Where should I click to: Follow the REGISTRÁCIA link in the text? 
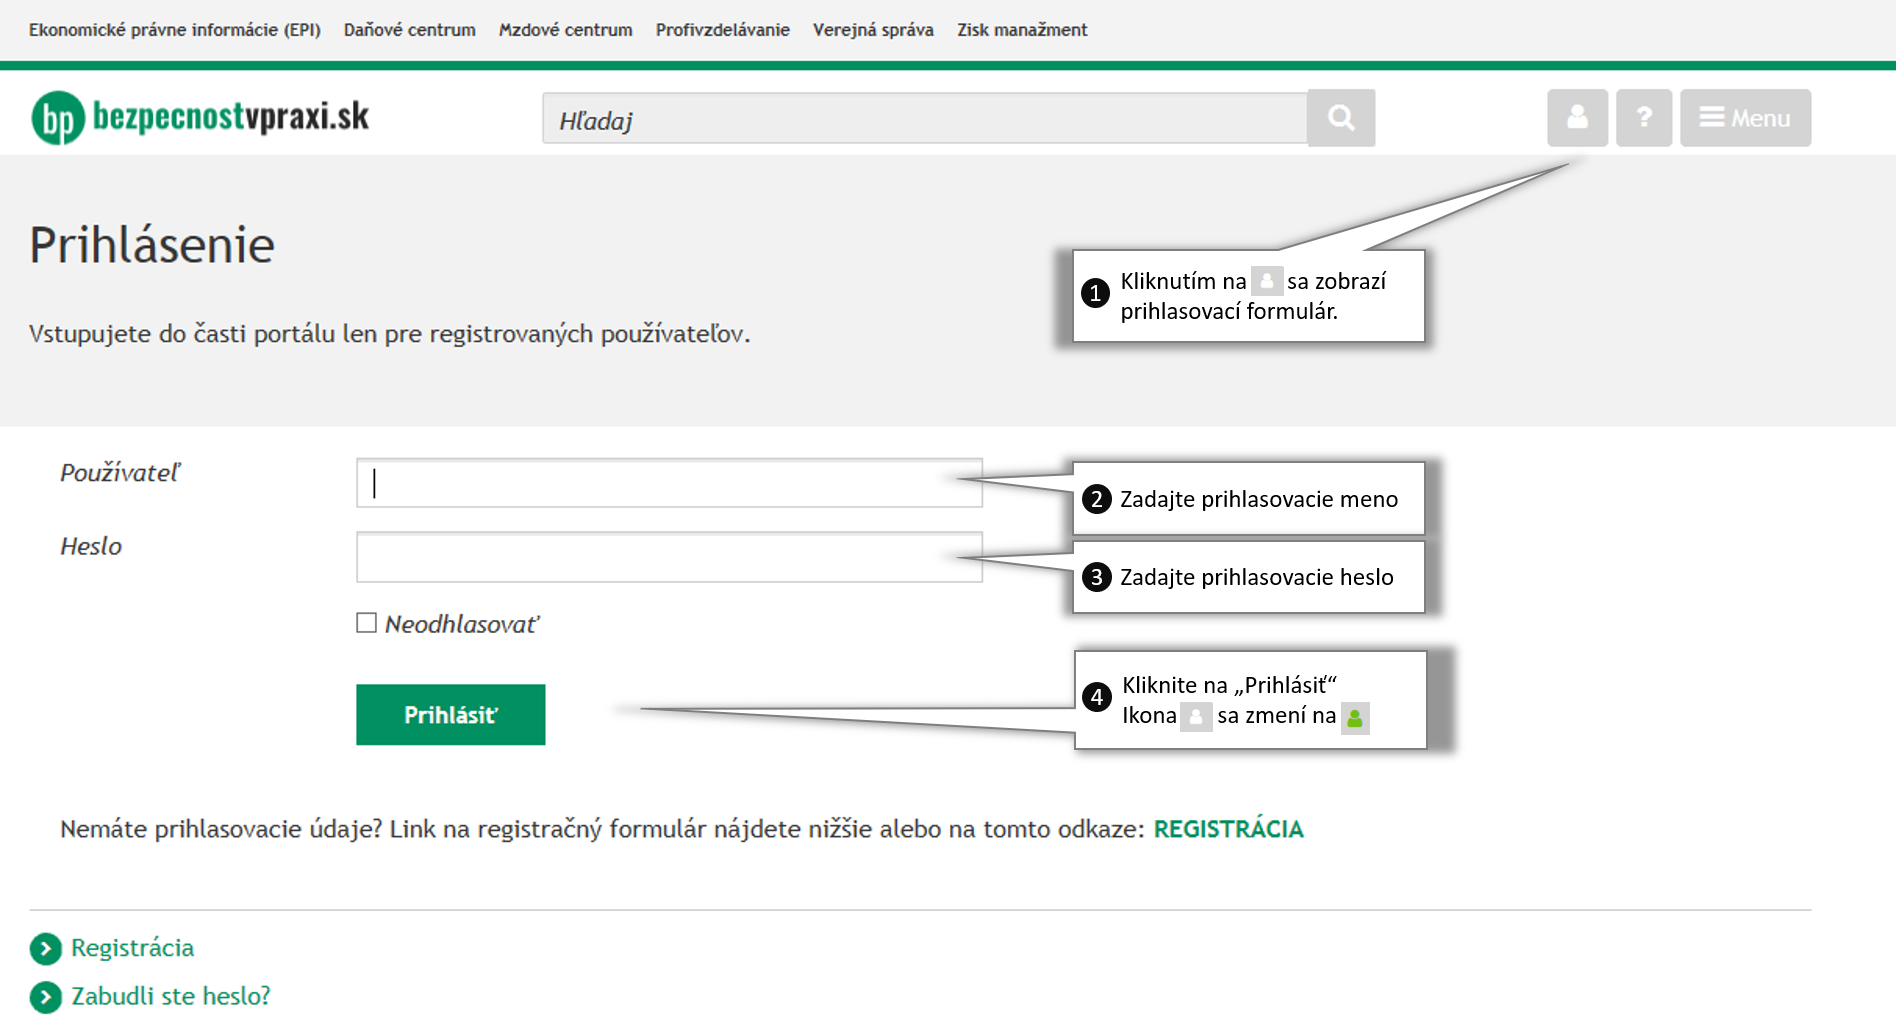coord(1228,829)
